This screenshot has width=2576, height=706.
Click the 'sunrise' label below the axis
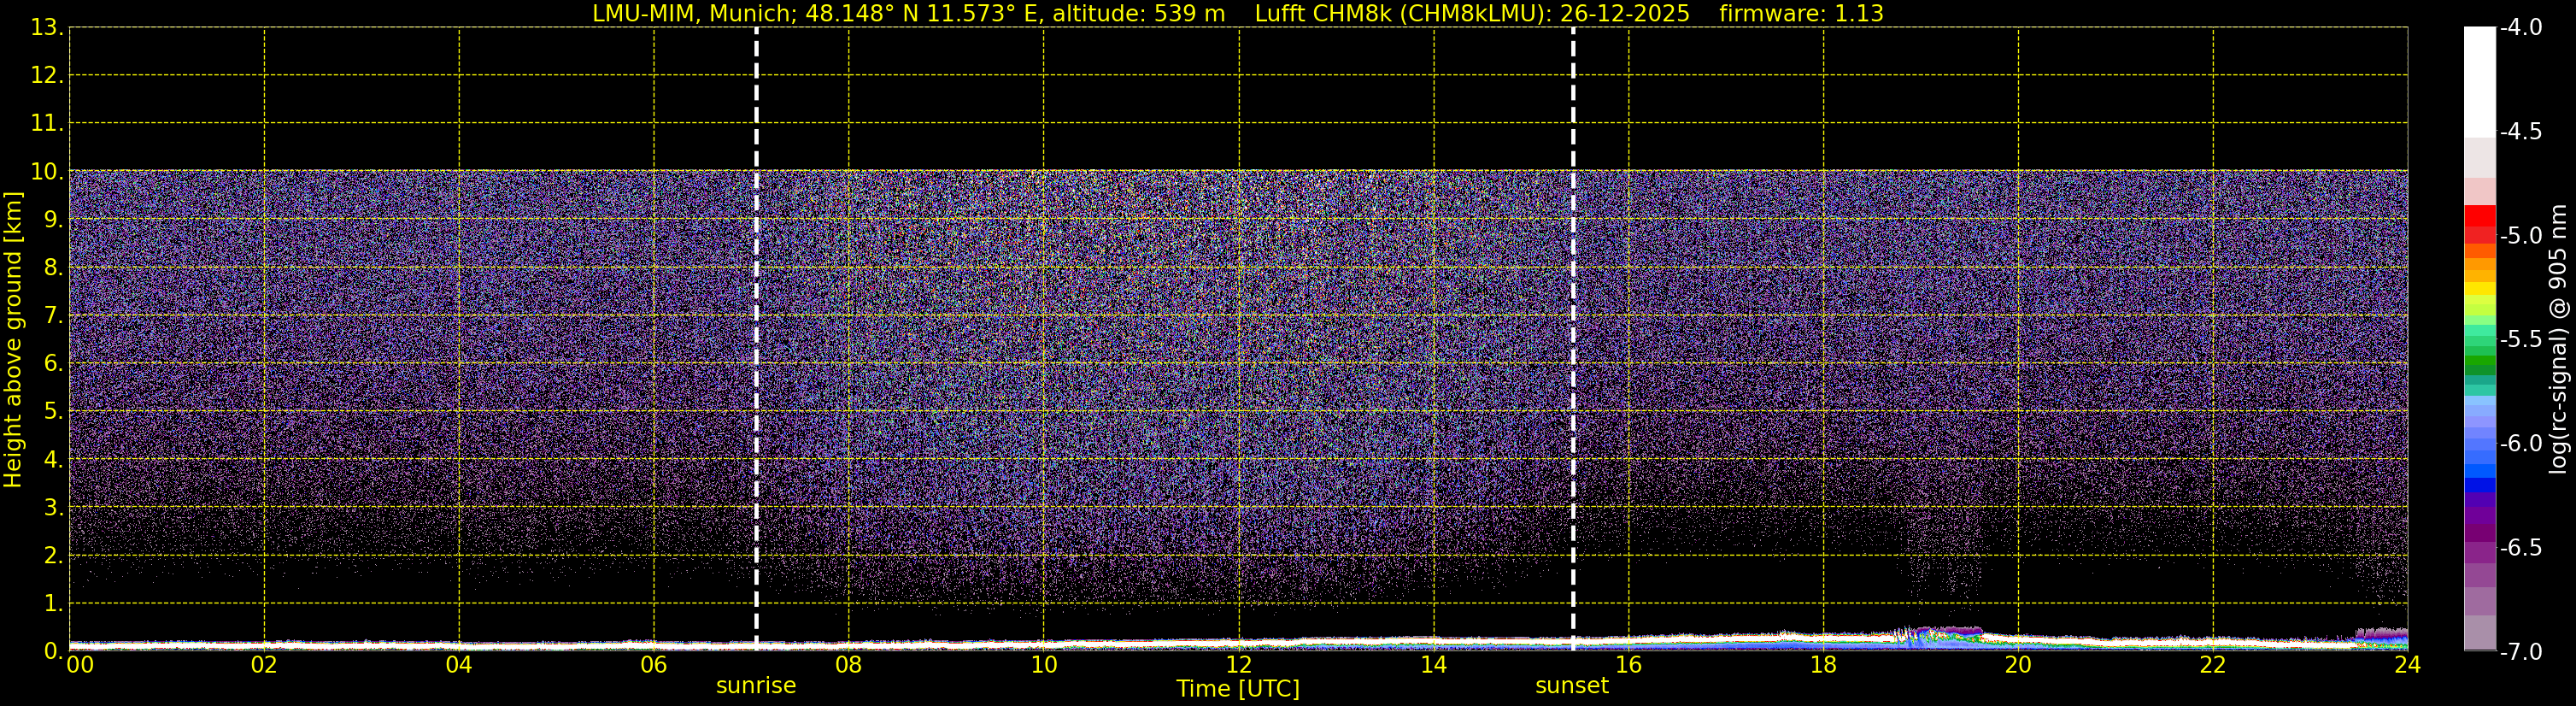click(x=756, y=686)
